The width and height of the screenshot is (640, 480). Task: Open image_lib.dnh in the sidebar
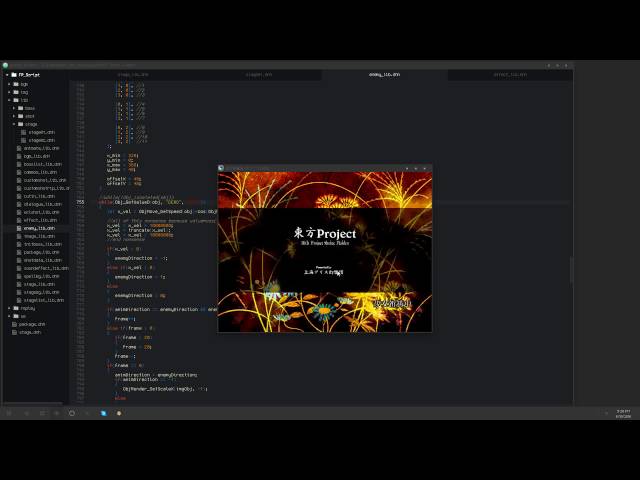click(39, 236)
